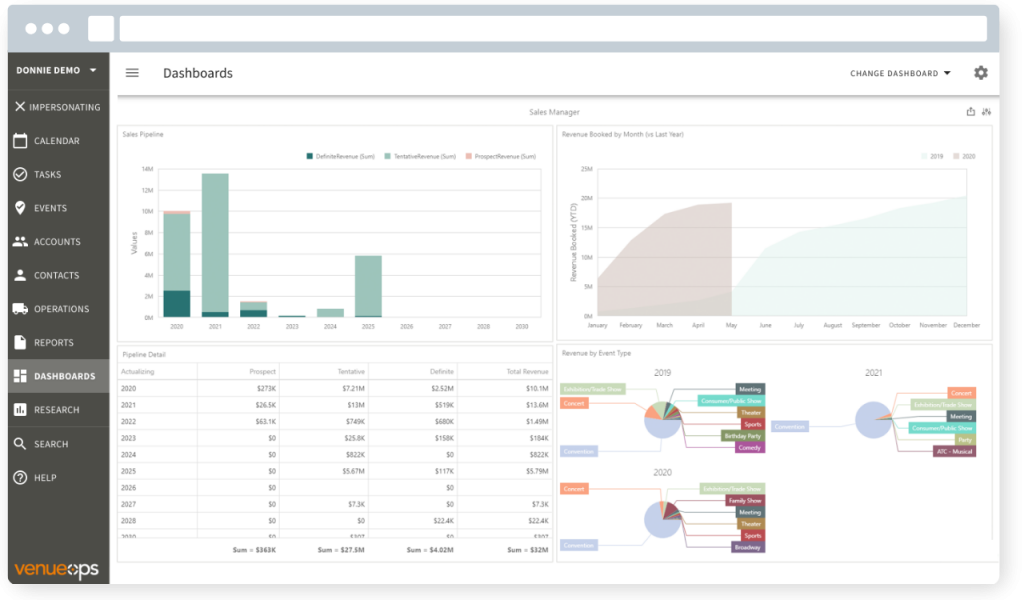
Task: Click the Operations truck icon
Action: pyautogui.click(x=20, y=309)
